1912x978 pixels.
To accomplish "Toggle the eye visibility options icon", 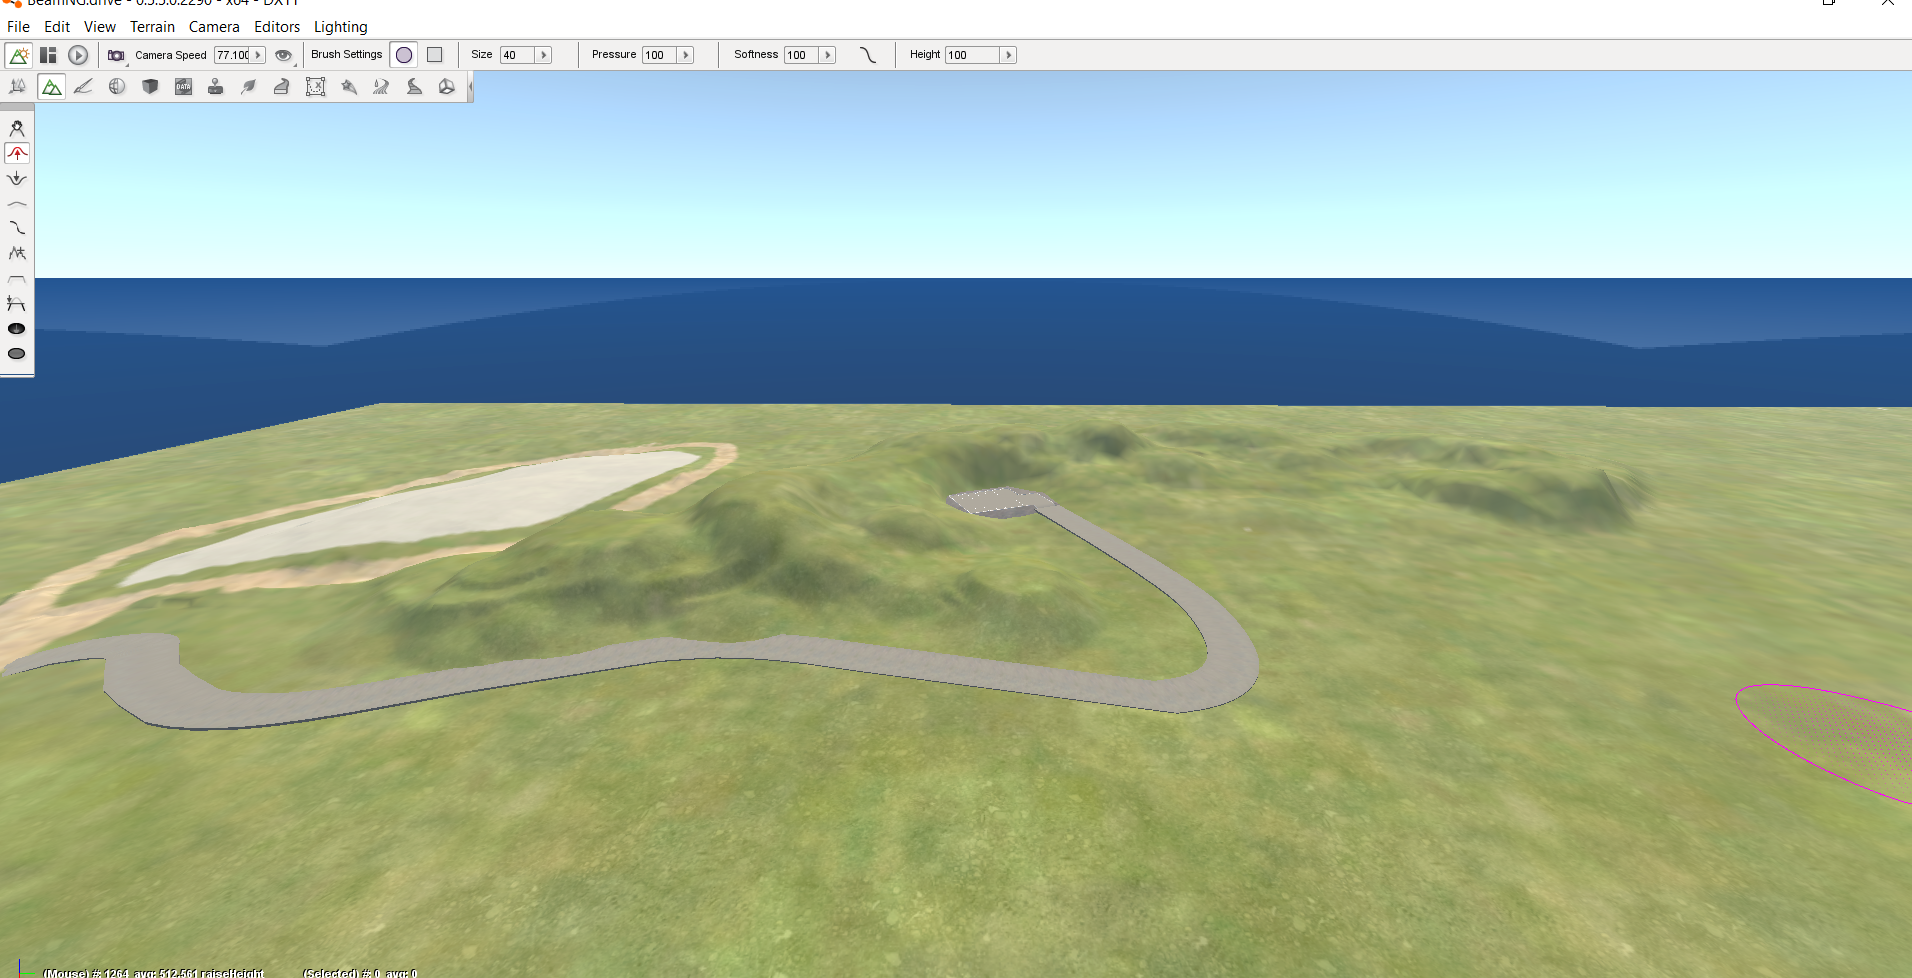I will (284, 55).
